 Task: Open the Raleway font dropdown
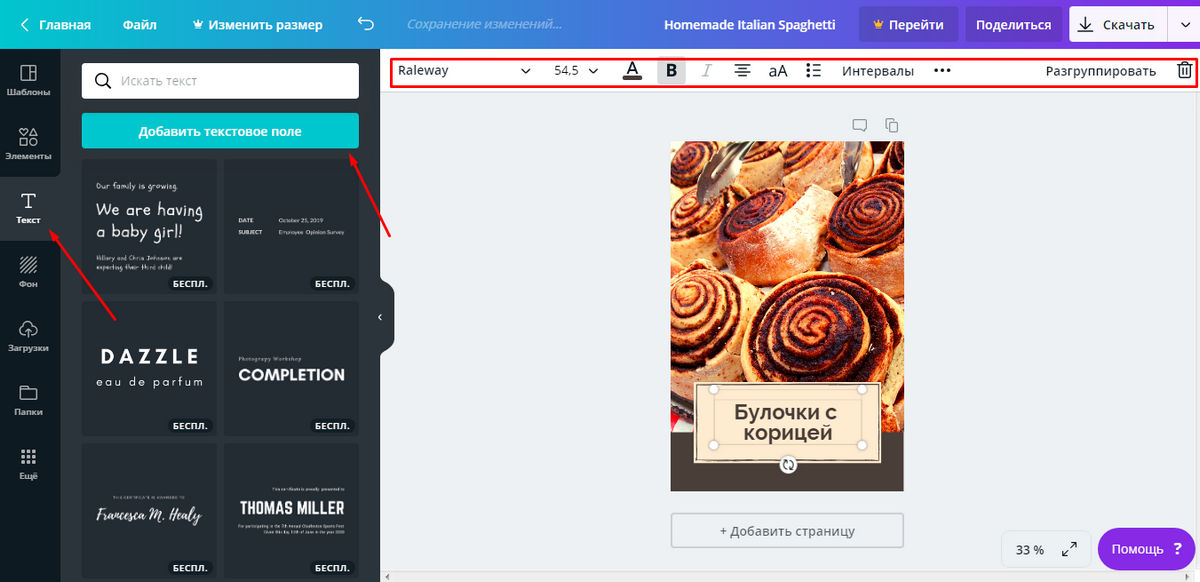click(464, 71)
